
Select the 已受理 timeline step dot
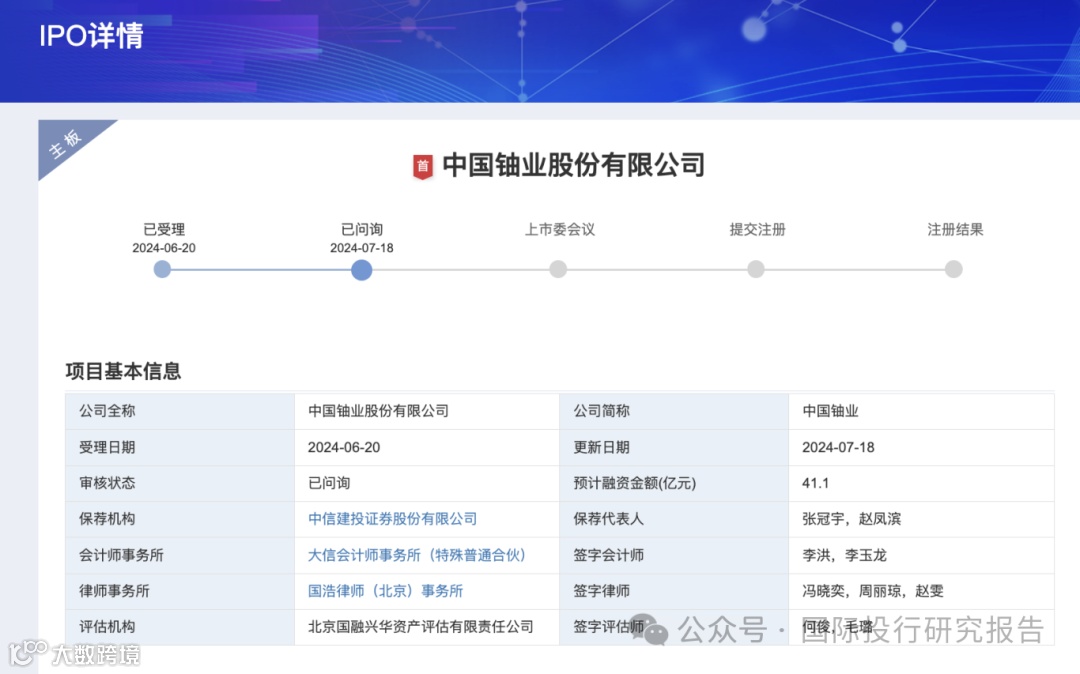[163, 269]
